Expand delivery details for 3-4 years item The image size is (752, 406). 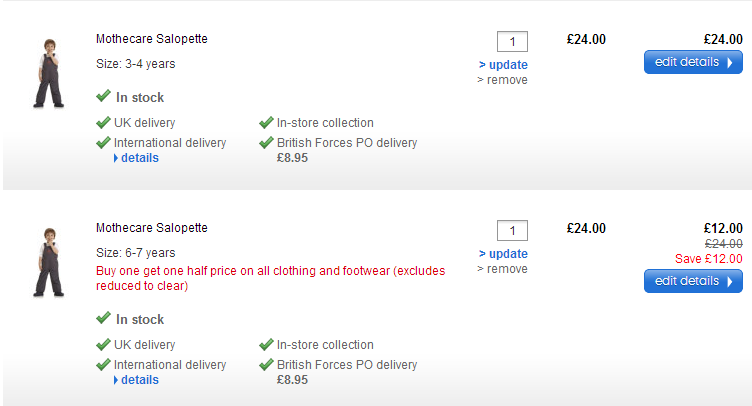click(x=139, y=158)
